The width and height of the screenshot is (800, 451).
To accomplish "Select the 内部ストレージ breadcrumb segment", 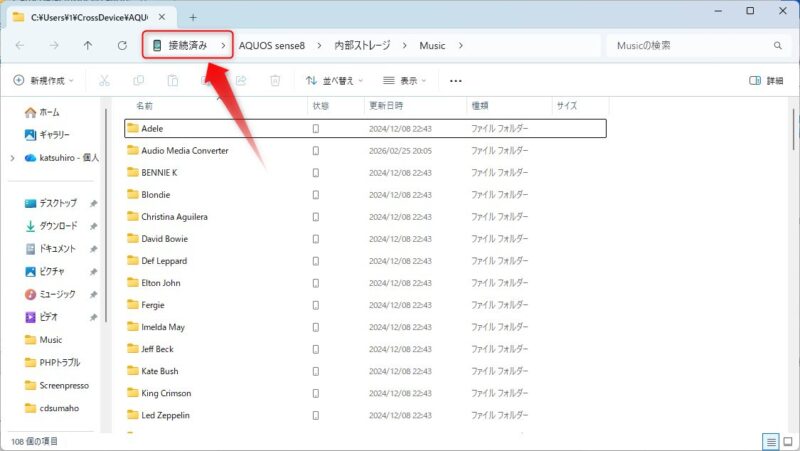I will click(360, 46).
